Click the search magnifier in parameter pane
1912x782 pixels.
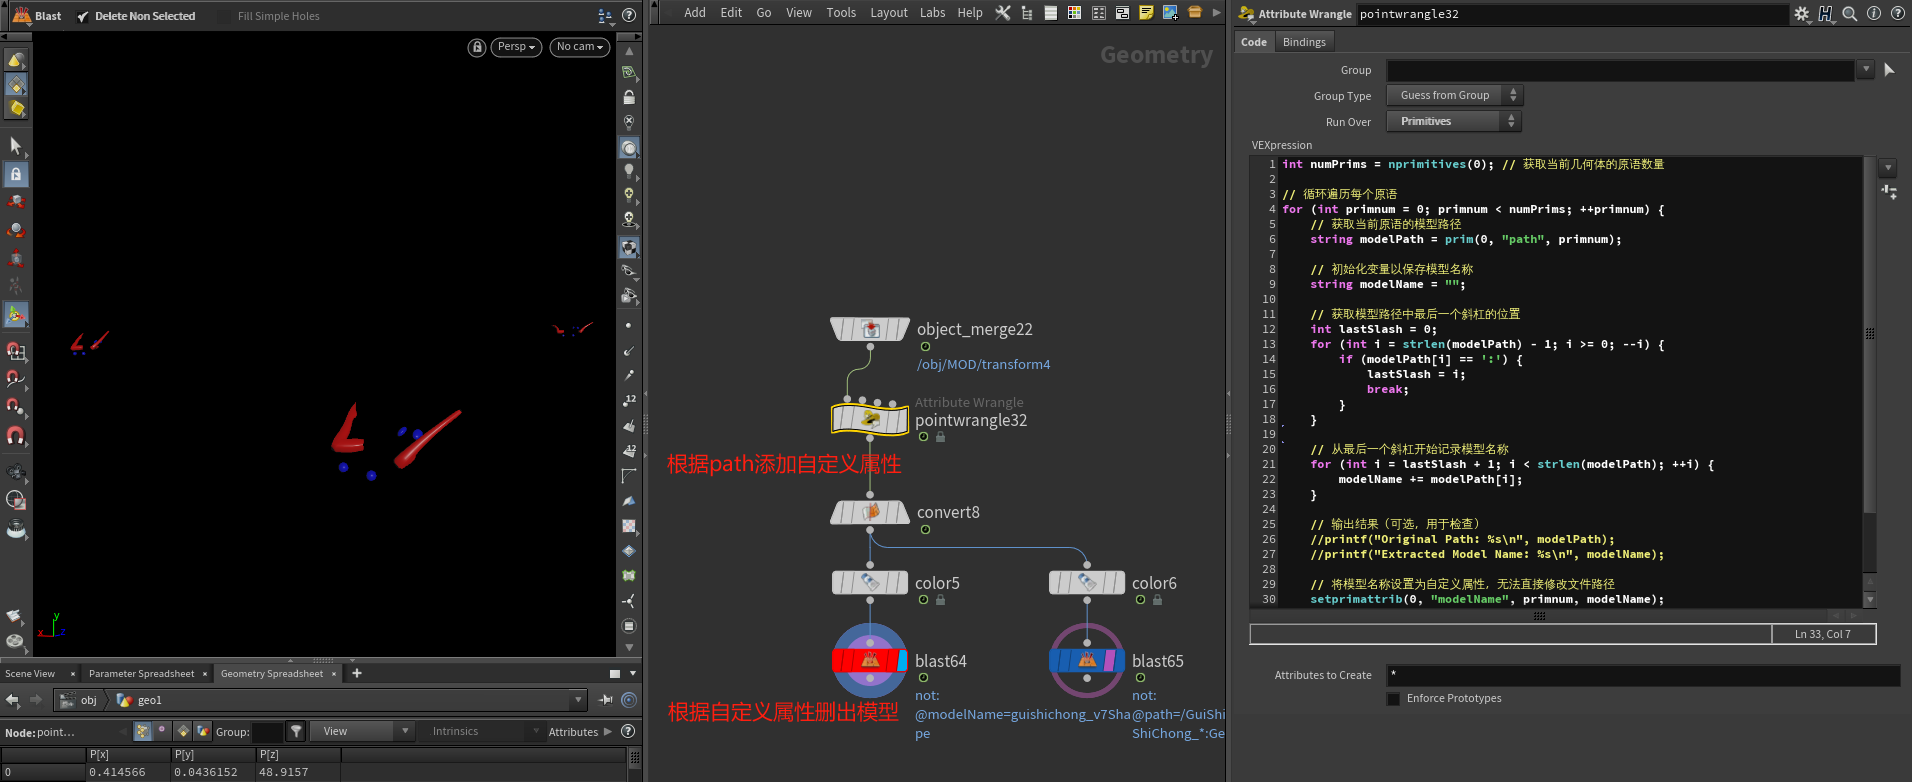pos(1849,14)
